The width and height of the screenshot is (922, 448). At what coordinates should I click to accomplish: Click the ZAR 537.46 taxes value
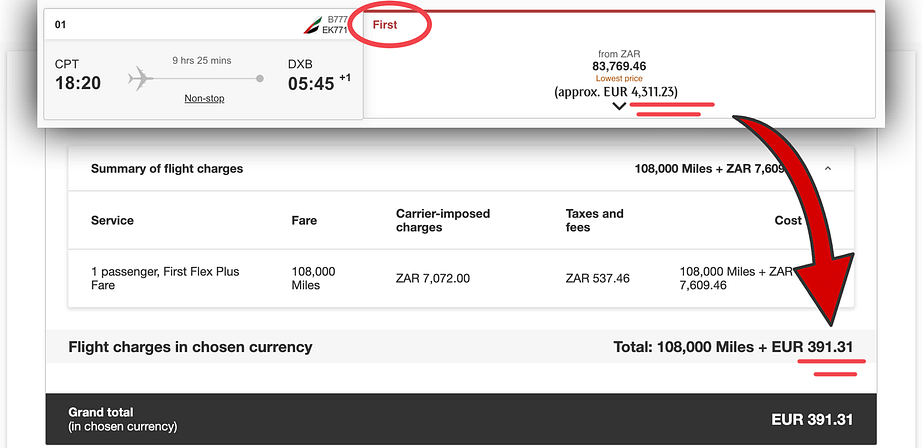[597, 278]
